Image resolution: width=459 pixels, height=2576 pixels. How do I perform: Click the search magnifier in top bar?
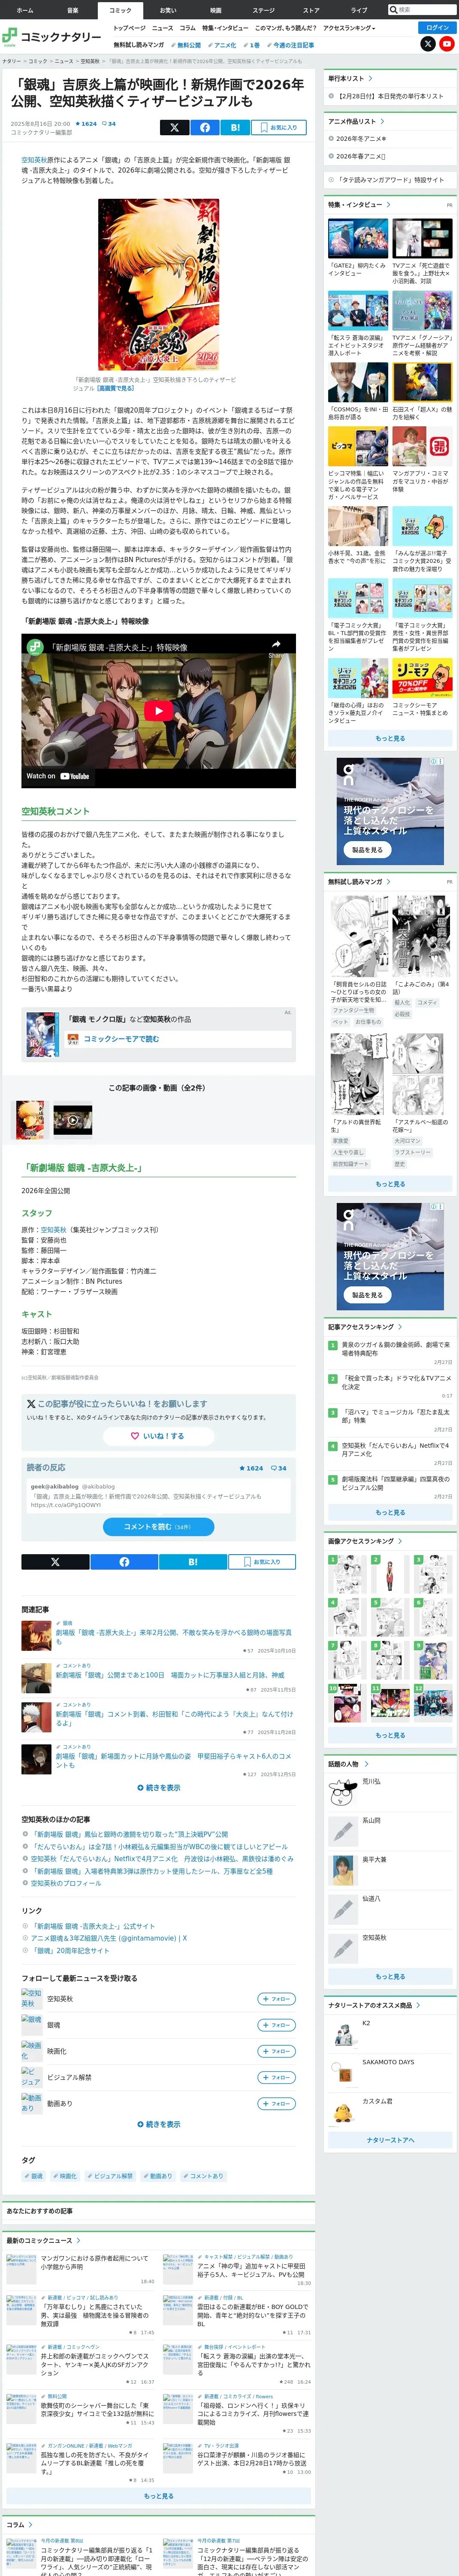pyautogui.click(x=393, y=10)
